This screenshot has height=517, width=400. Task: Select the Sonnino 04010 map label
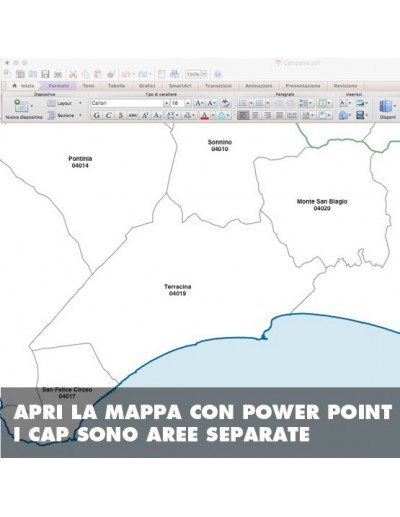pos(220,145)
